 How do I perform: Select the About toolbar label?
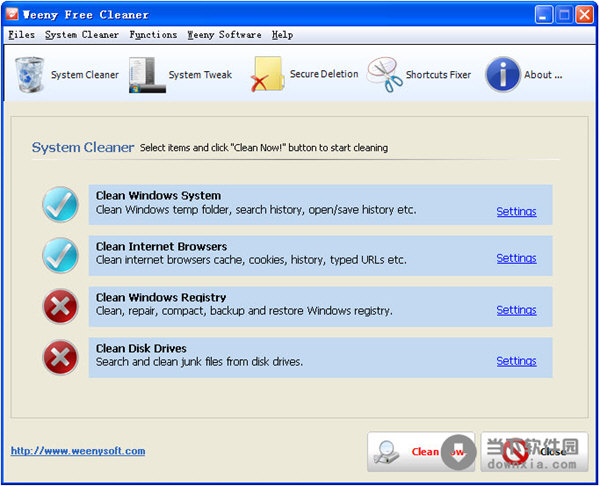(543, 75)
